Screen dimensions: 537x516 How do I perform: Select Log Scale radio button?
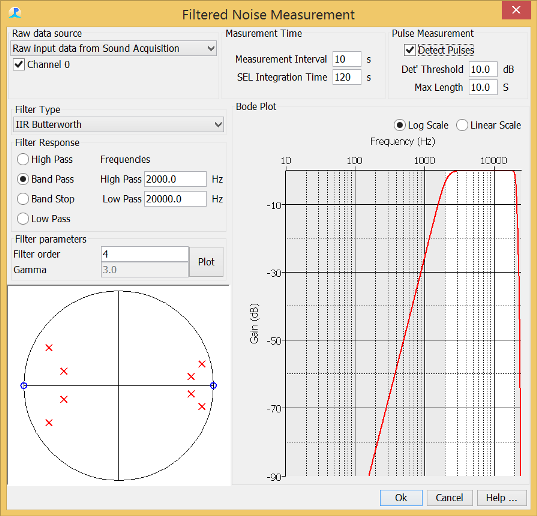pos(400,125)
